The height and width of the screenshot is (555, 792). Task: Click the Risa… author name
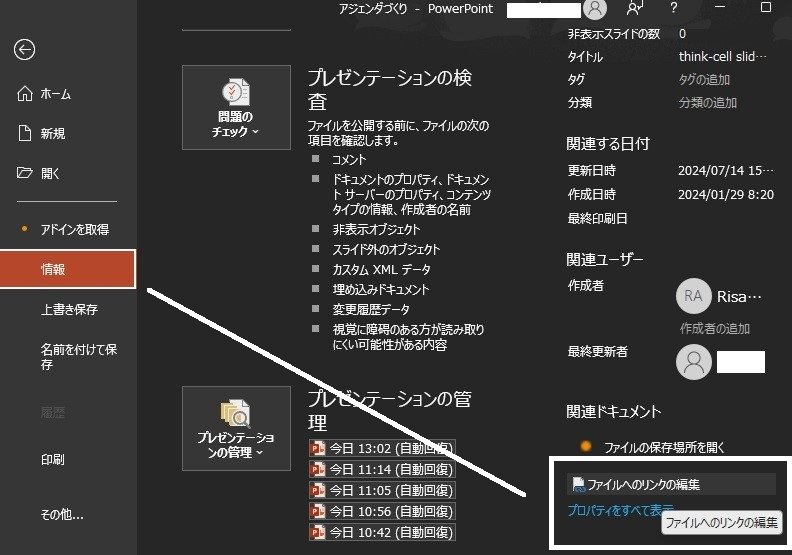click(x=739, y=296)
